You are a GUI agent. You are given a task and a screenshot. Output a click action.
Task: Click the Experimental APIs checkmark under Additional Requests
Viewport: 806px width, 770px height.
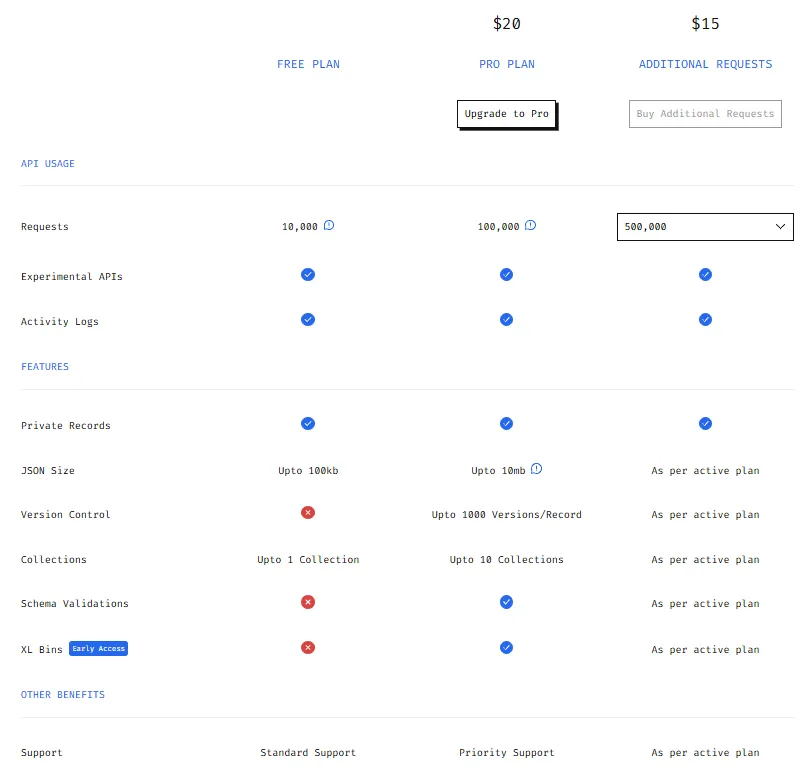[x=705, y=274]
